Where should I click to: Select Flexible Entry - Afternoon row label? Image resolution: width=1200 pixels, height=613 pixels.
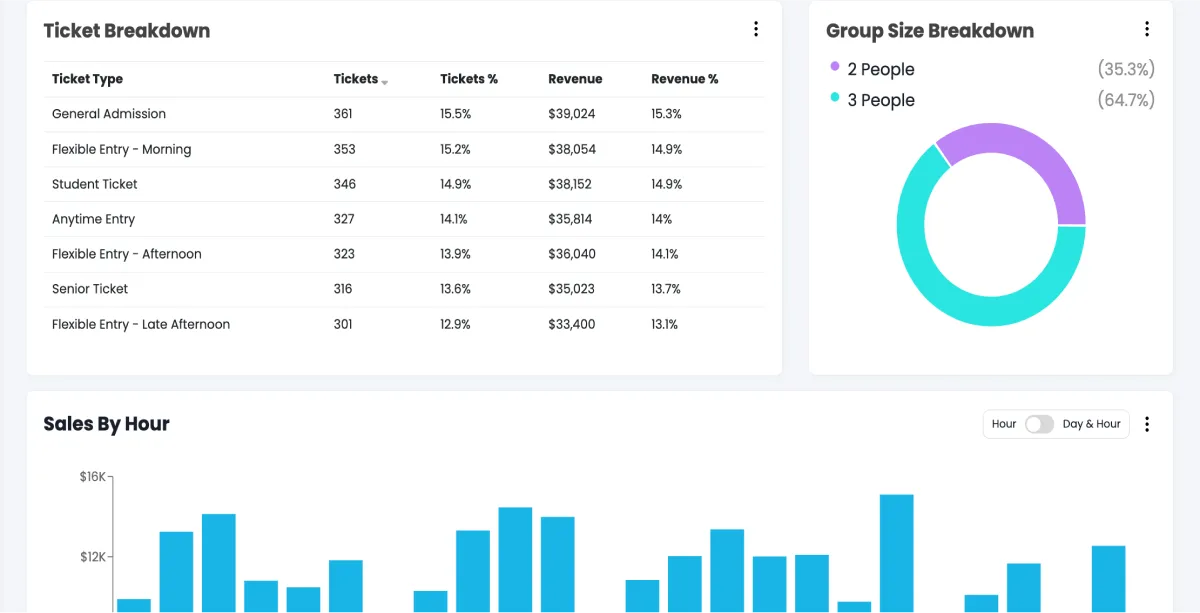(127, 254)
